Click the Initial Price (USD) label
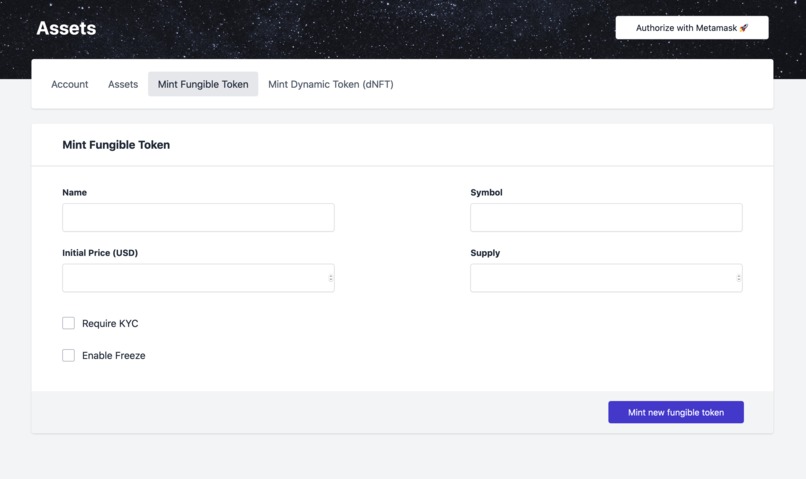The image size is (806, 479). 100,253
